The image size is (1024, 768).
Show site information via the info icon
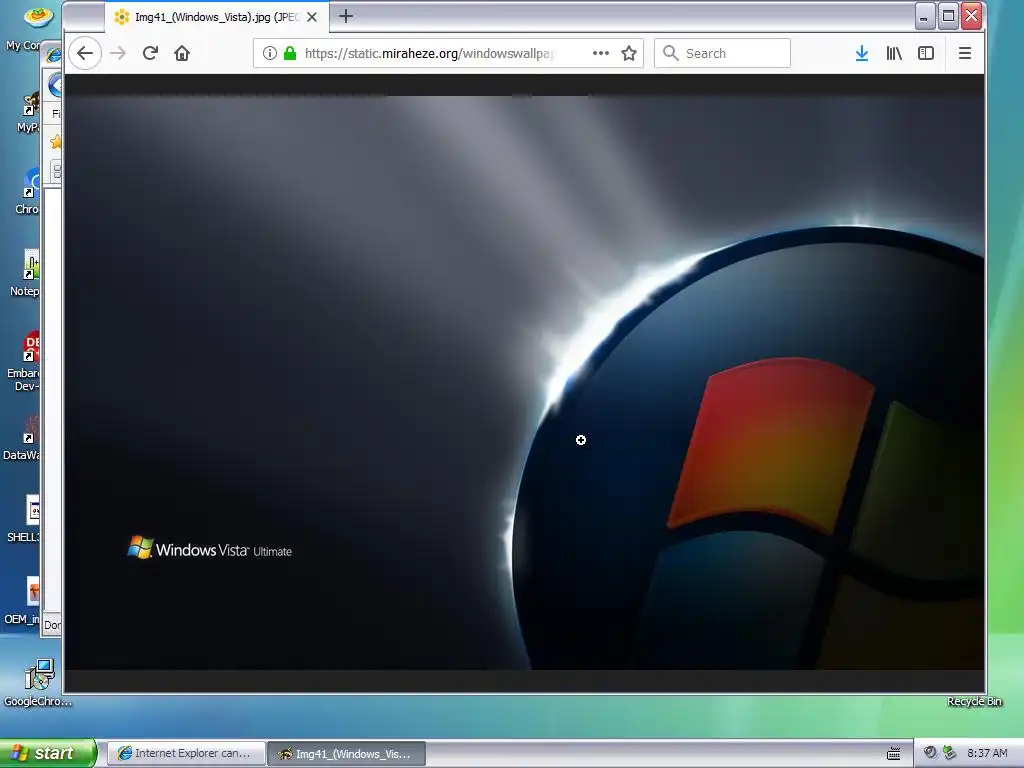coord(270,53)
